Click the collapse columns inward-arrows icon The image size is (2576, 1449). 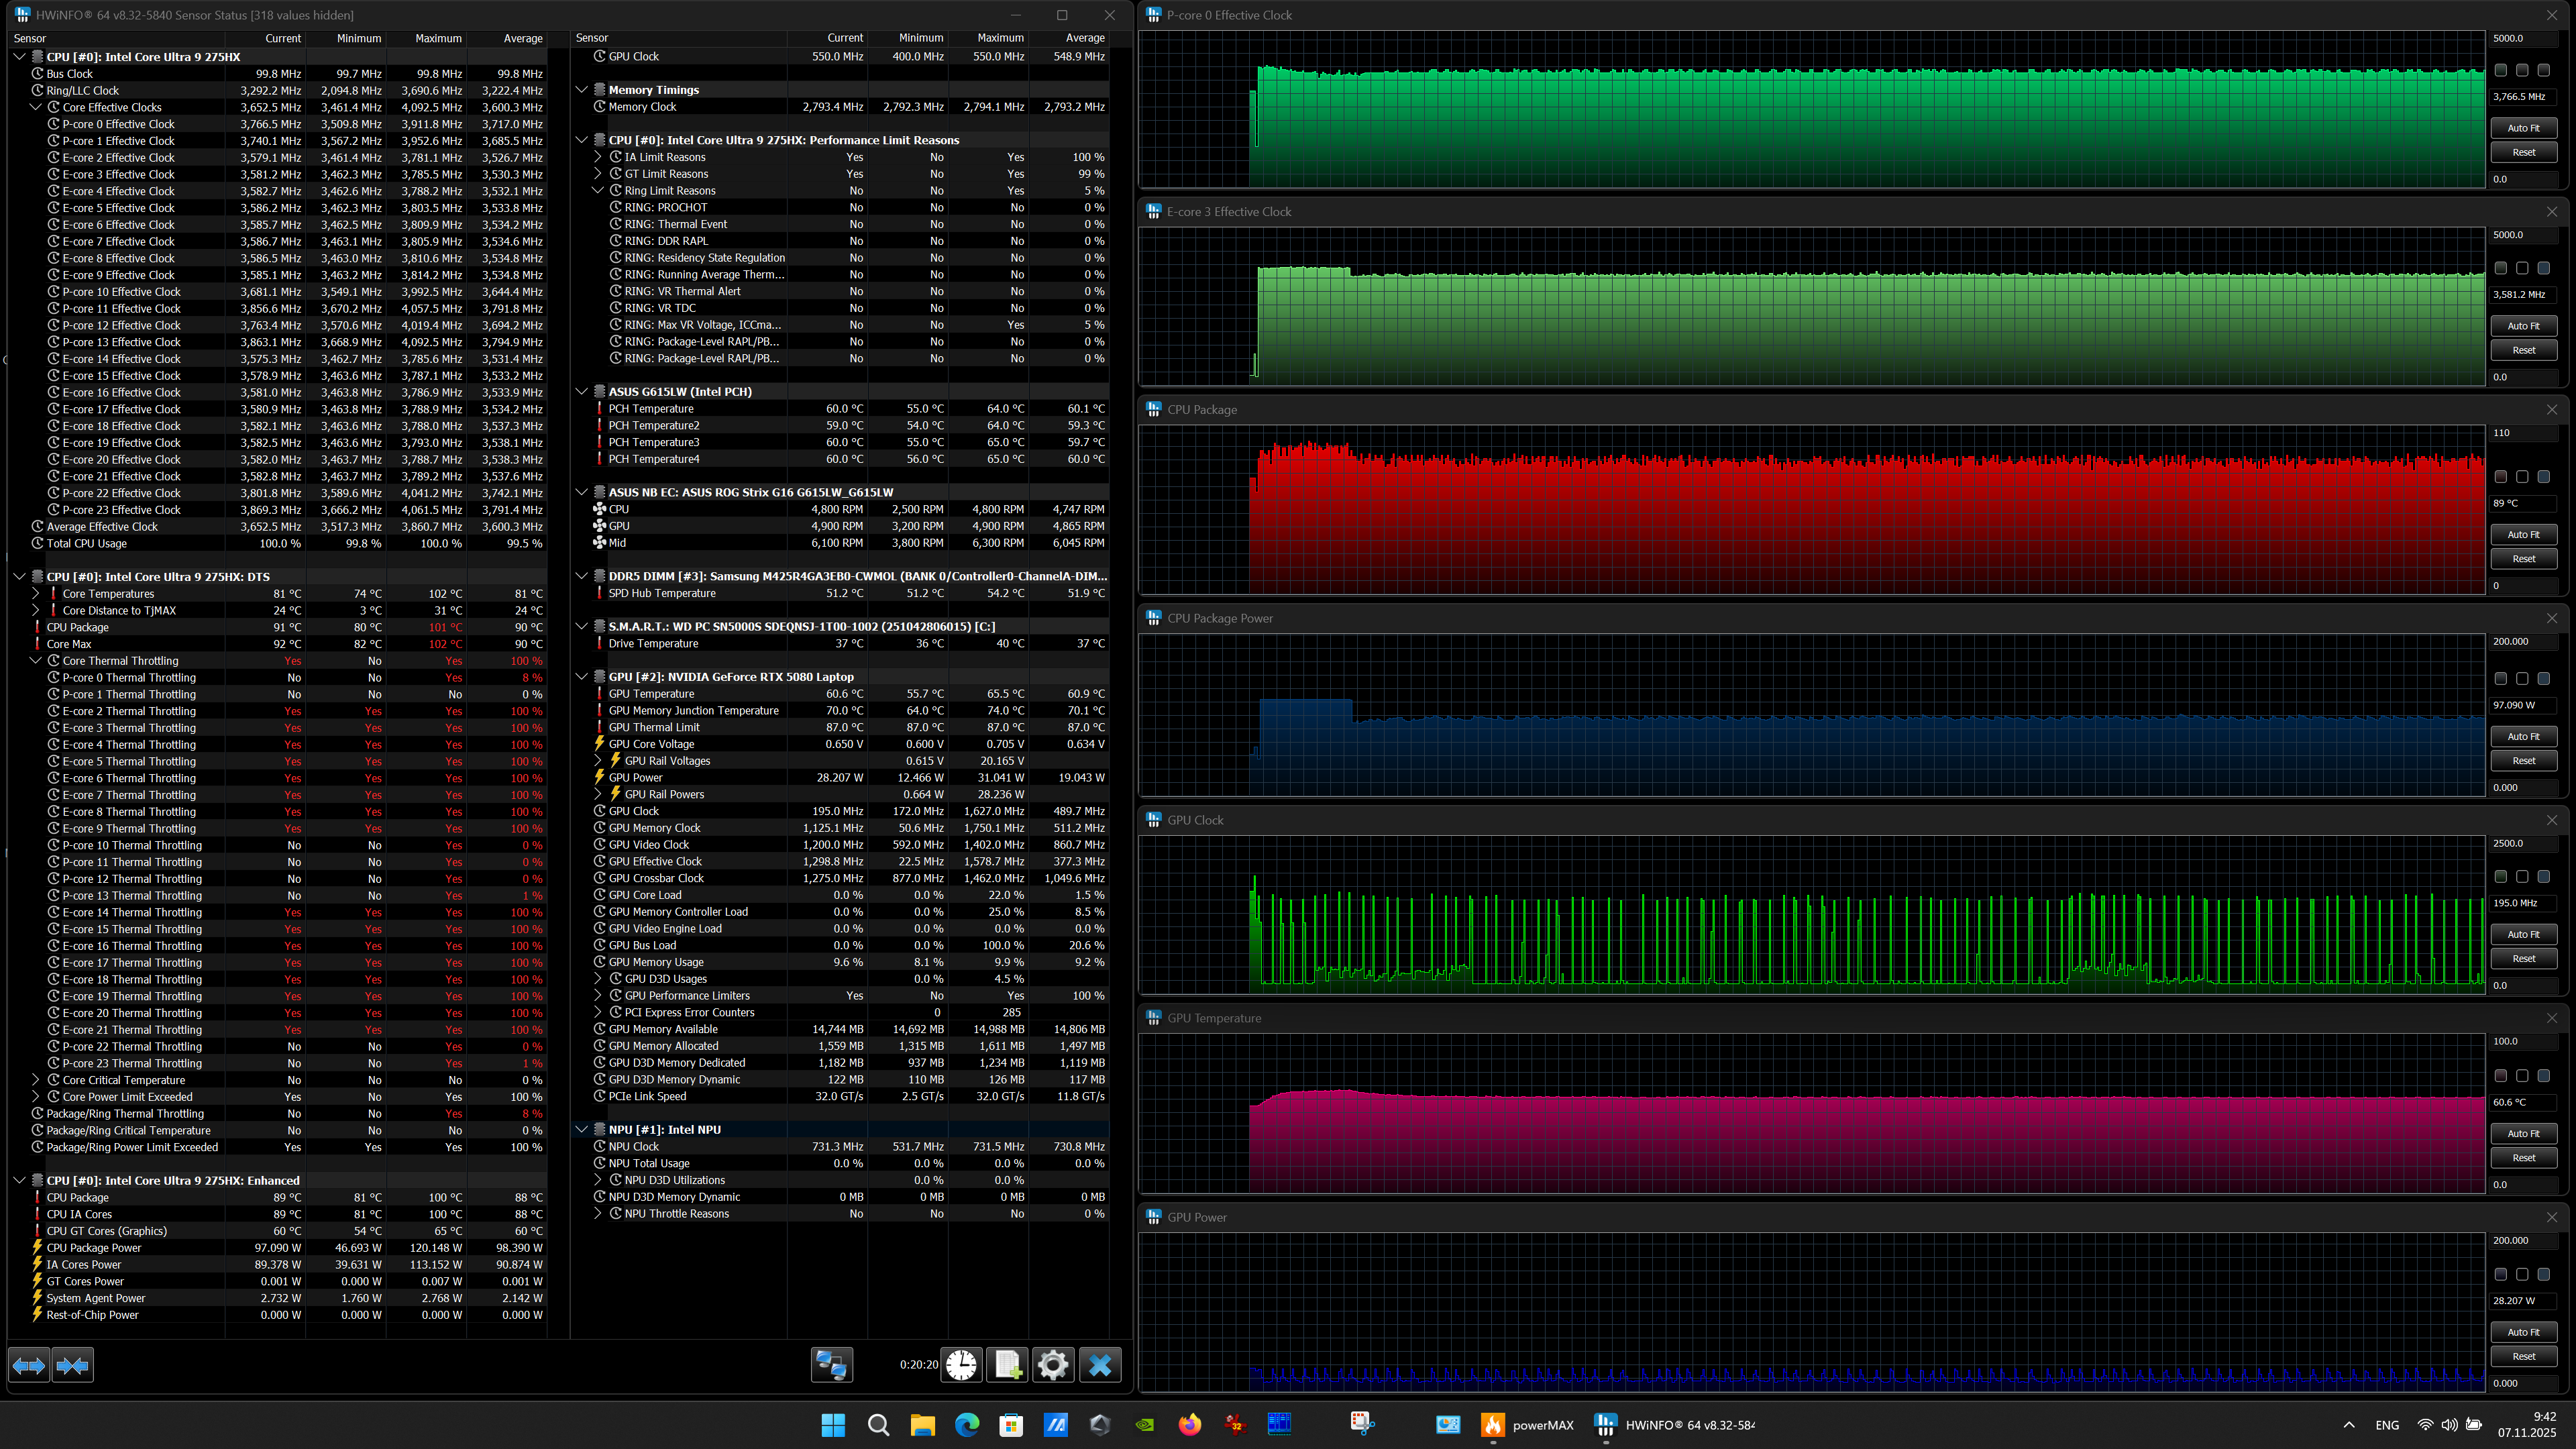point(73,1365)
